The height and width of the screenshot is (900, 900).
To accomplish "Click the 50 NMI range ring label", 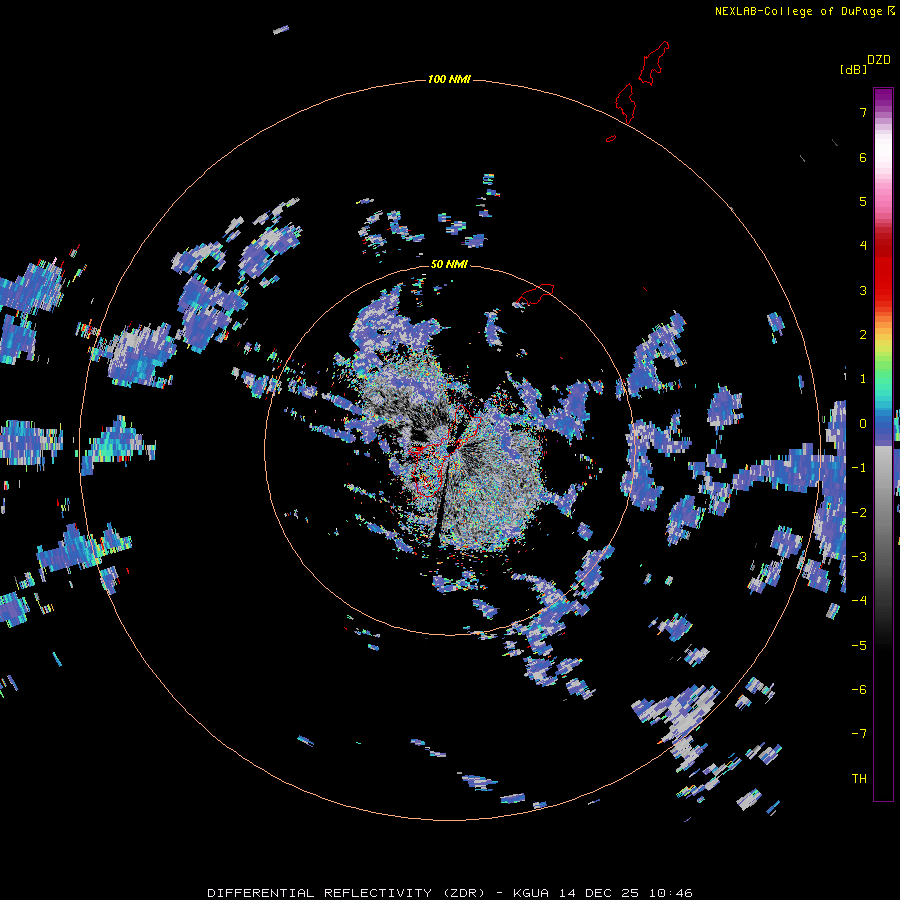I will pyautogui.click(x=449, y=264).
